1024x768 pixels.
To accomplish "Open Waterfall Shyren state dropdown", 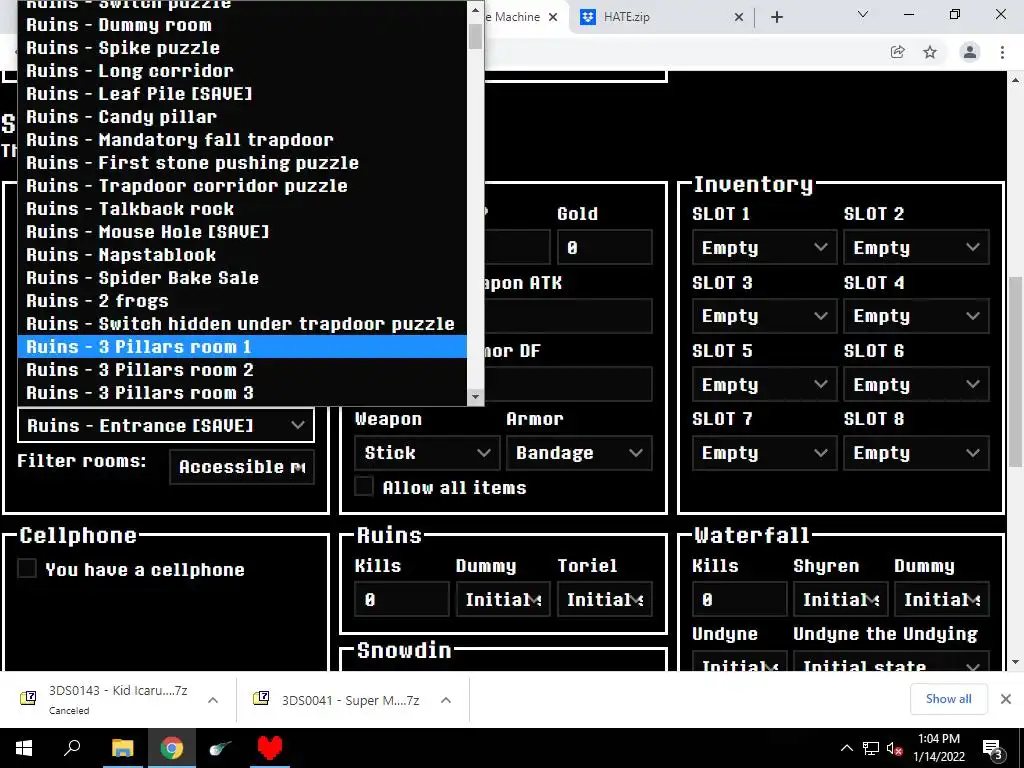I will point(840,599).
